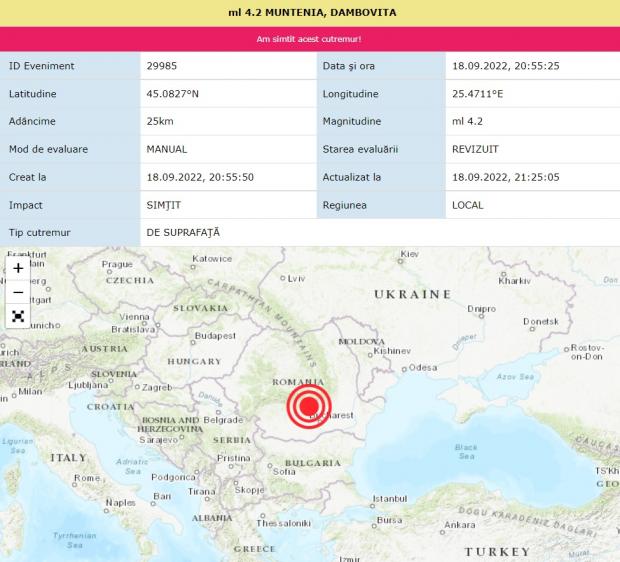
Task: Click the 'Creat la' label cell
Action: pos(70,177)
